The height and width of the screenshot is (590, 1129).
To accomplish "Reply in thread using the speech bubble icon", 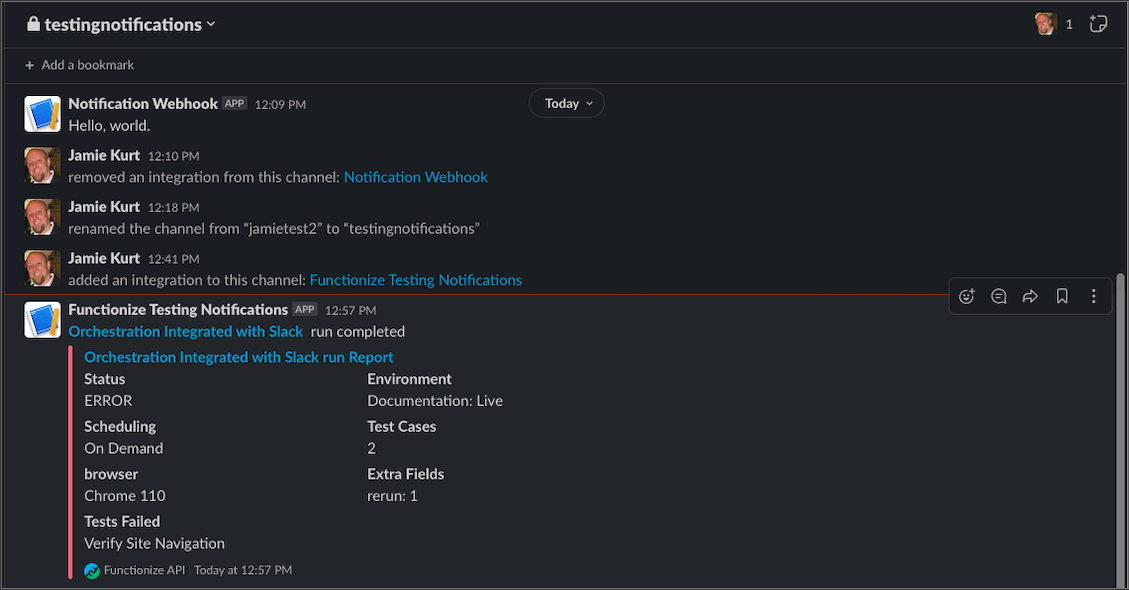I will pyautogui.click(x=998, y=296).
